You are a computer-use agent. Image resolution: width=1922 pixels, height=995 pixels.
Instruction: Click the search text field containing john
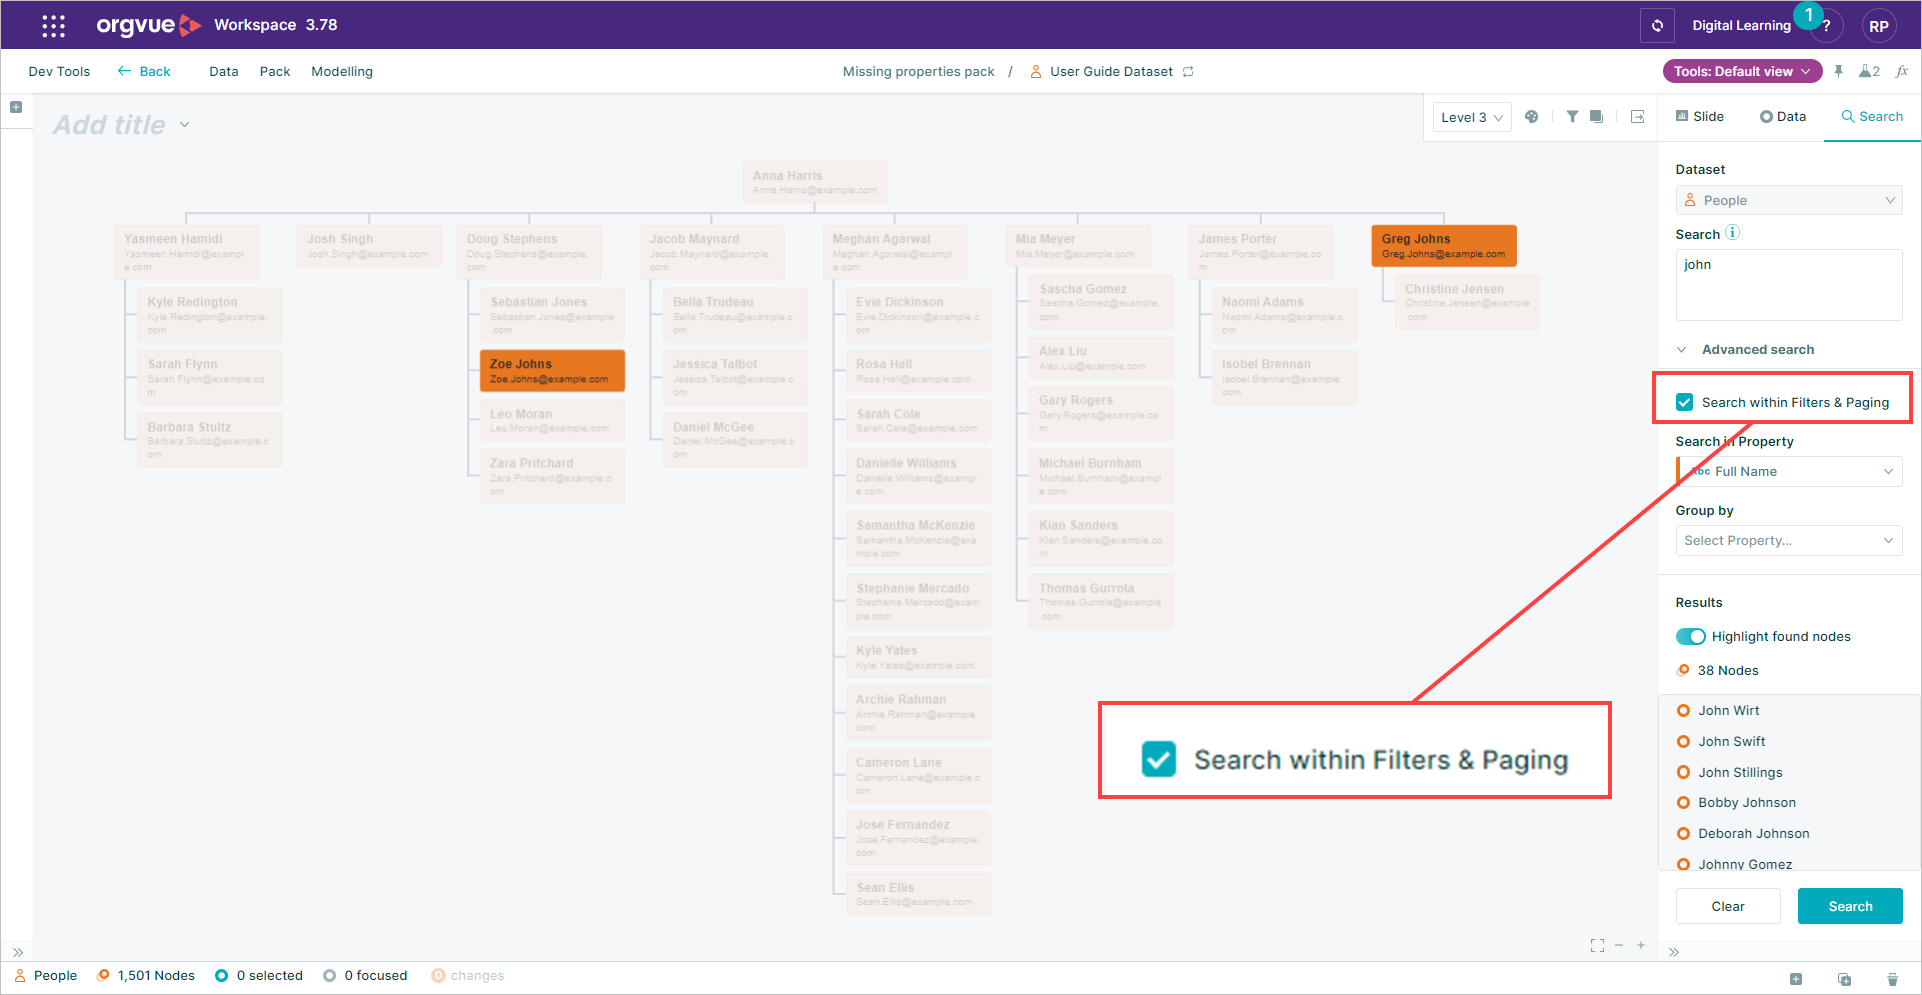click(1789, 284)
